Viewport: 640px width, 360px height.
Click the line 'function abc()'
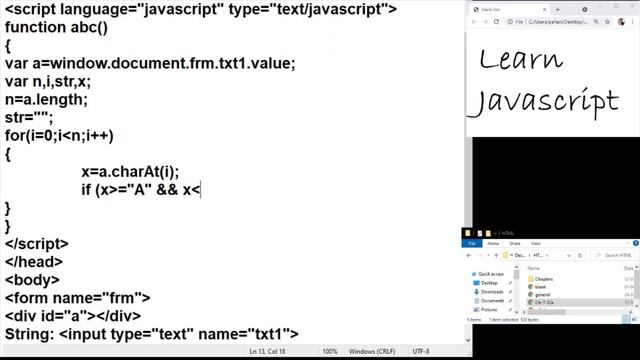point(56,27)
